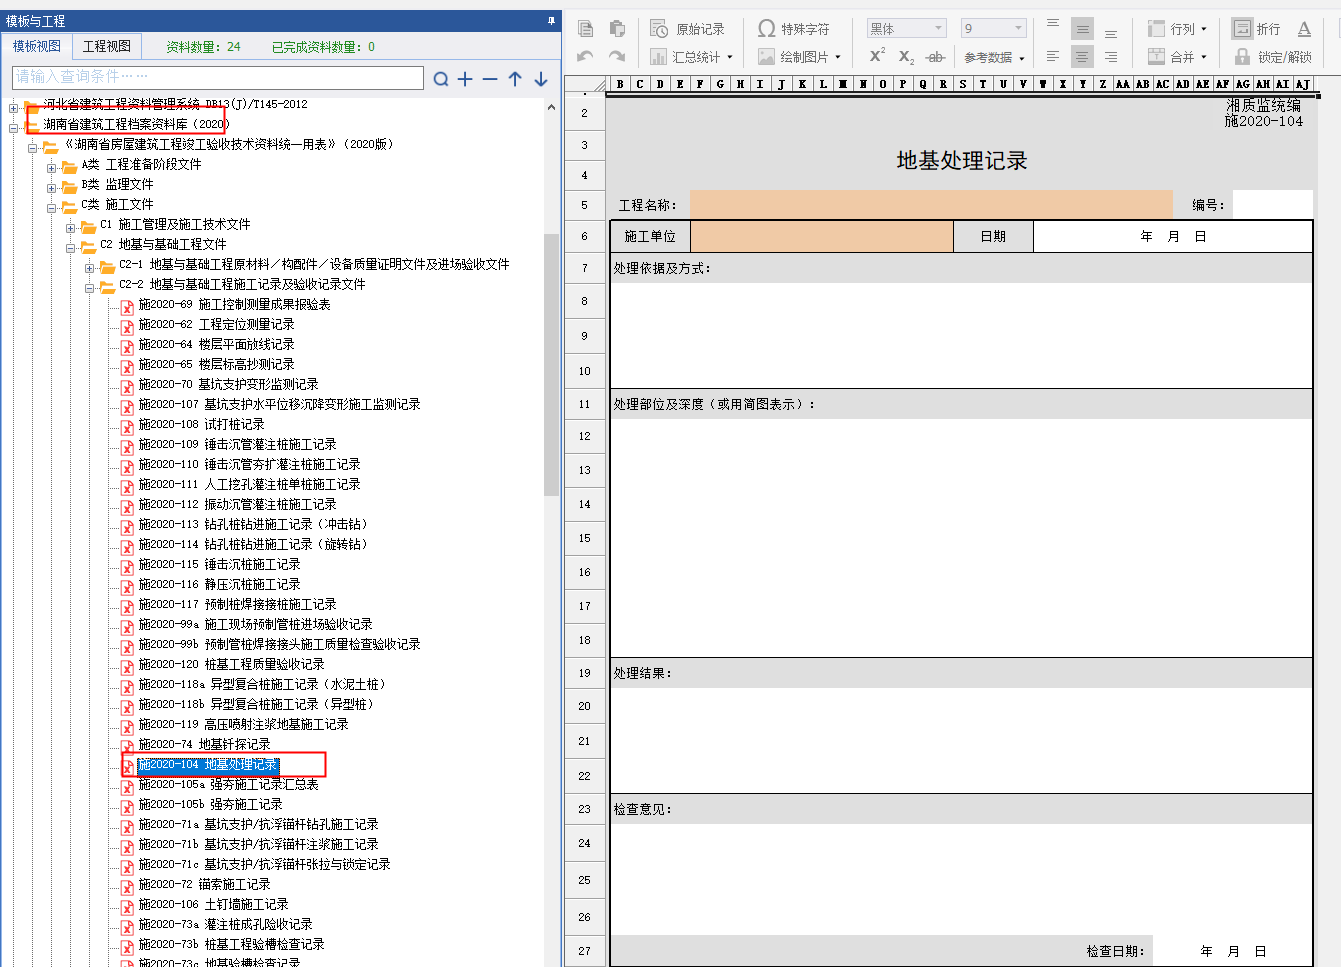Expand B类 监理文件 folder

coord(52,188)
